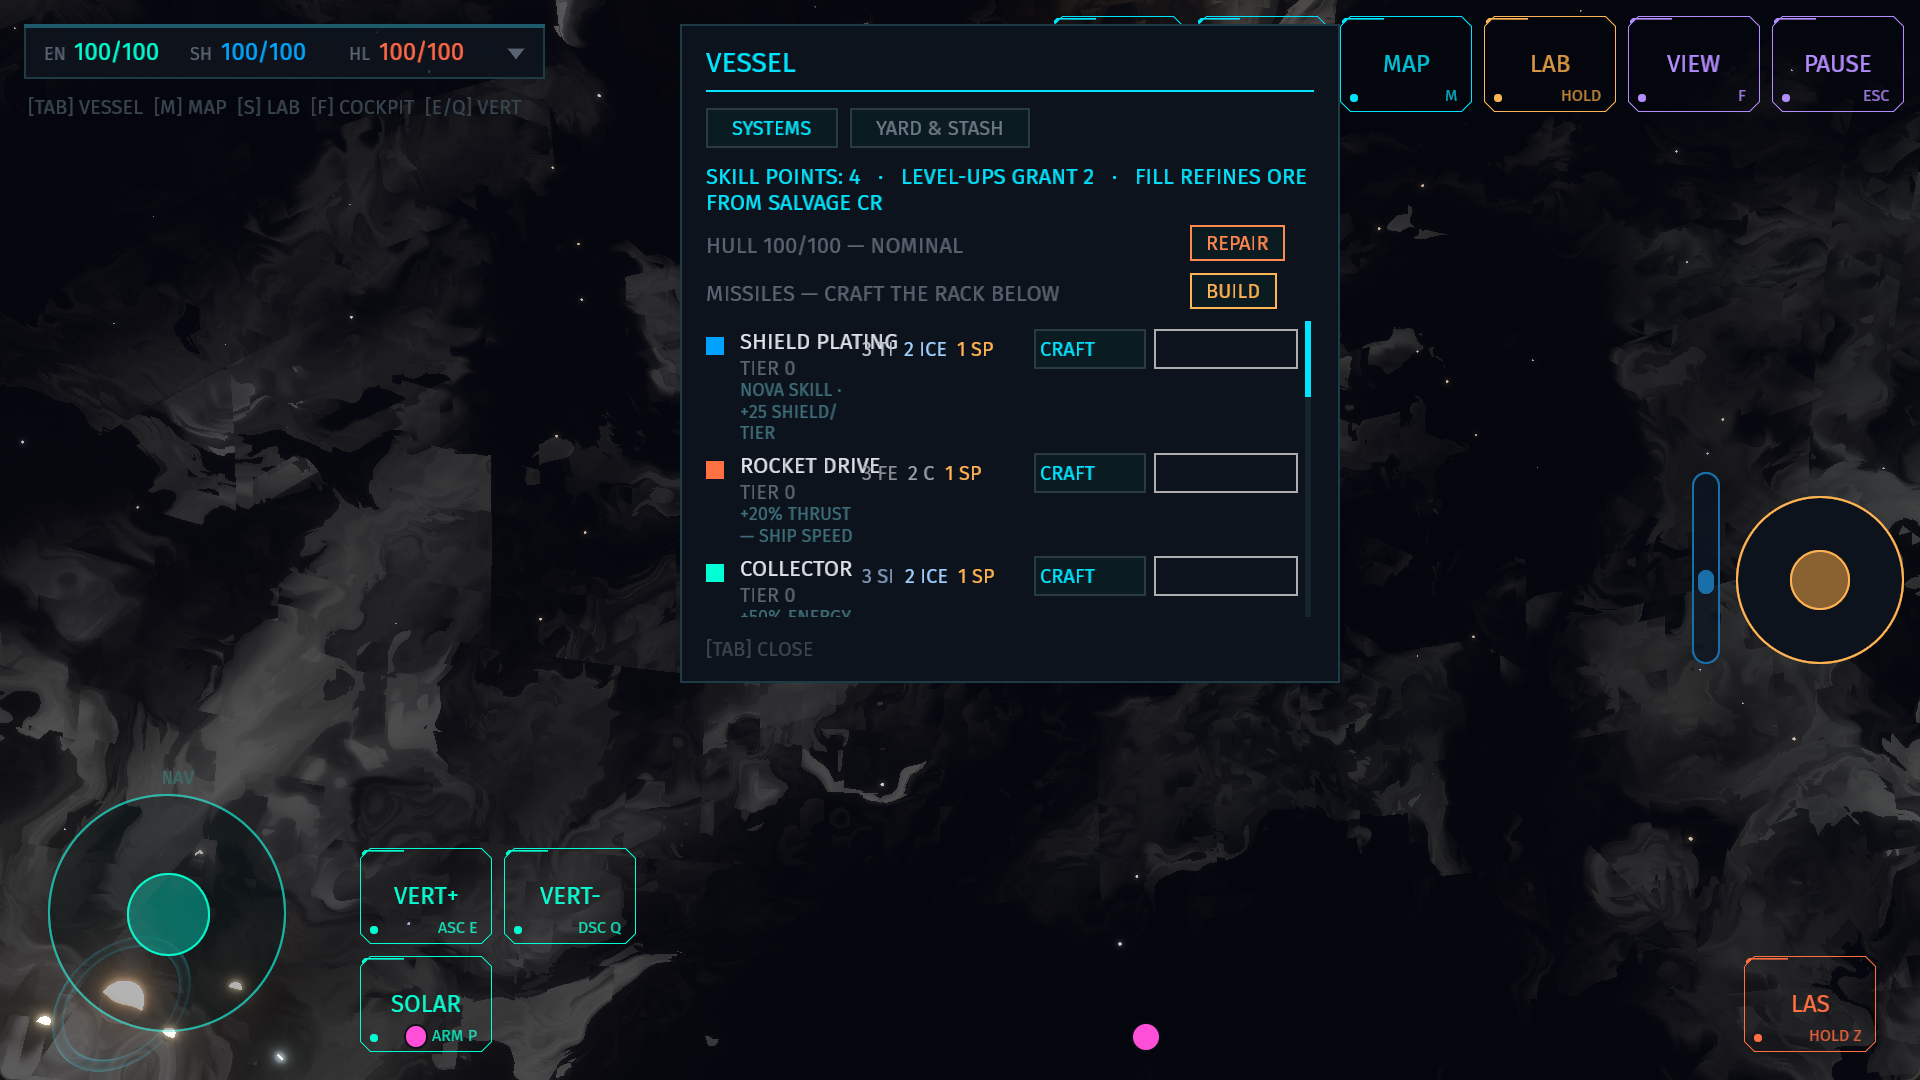
Task: Click the '[TAB] CLOSE' text
Action: [x=759, y=649]
